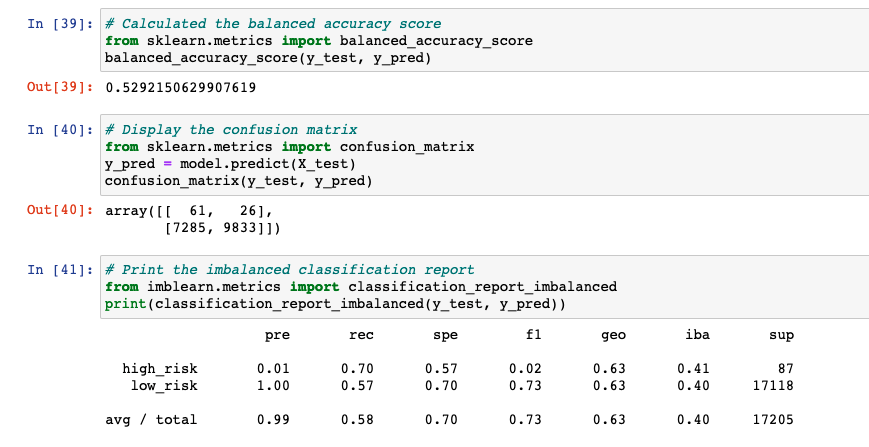The width and height of the screenshot is (869, 447).
Task: Click the 'high_risk' row label
Action: [160, 369]
